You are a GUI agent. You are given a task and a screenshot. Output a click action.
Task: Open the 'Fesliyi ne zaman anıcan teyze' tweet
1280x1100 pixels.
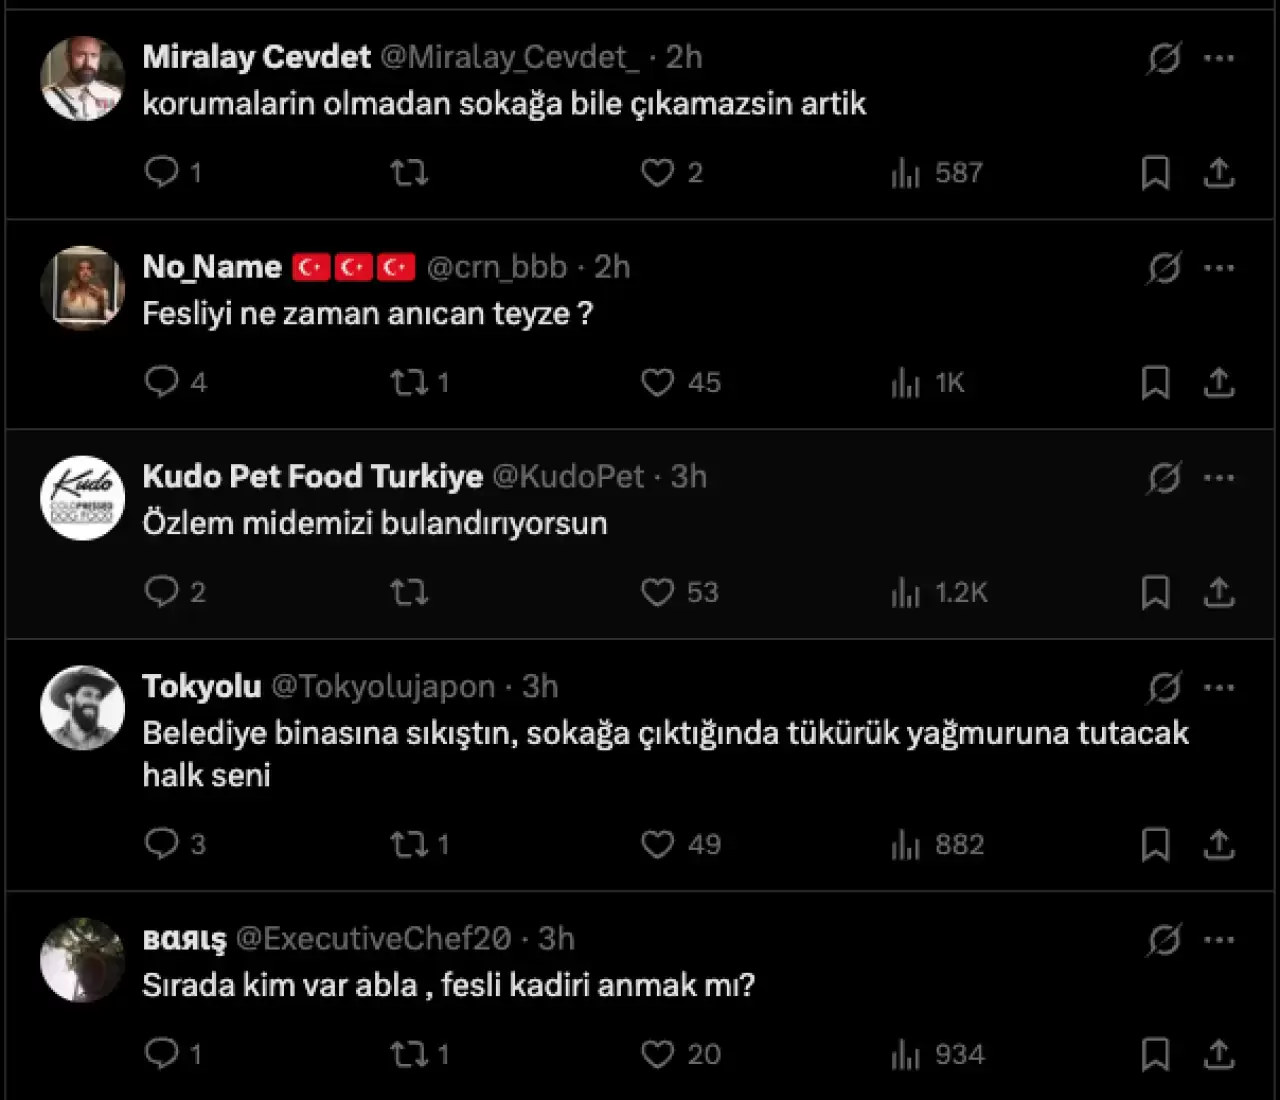click(367, 314)
